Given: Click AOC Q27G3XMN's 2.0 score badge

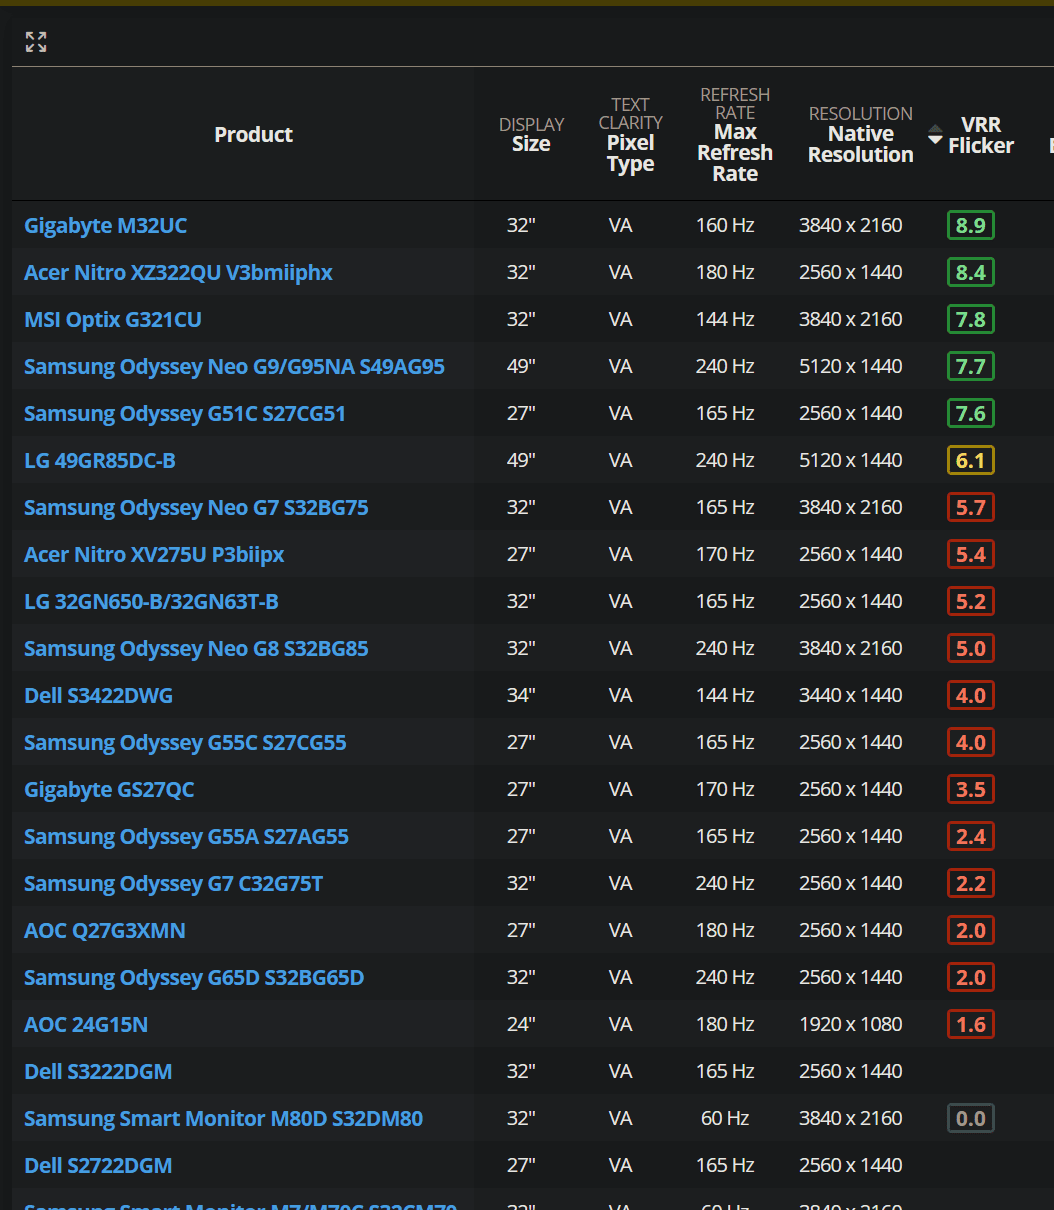Looking at the screenshot, I should (971, 930).
